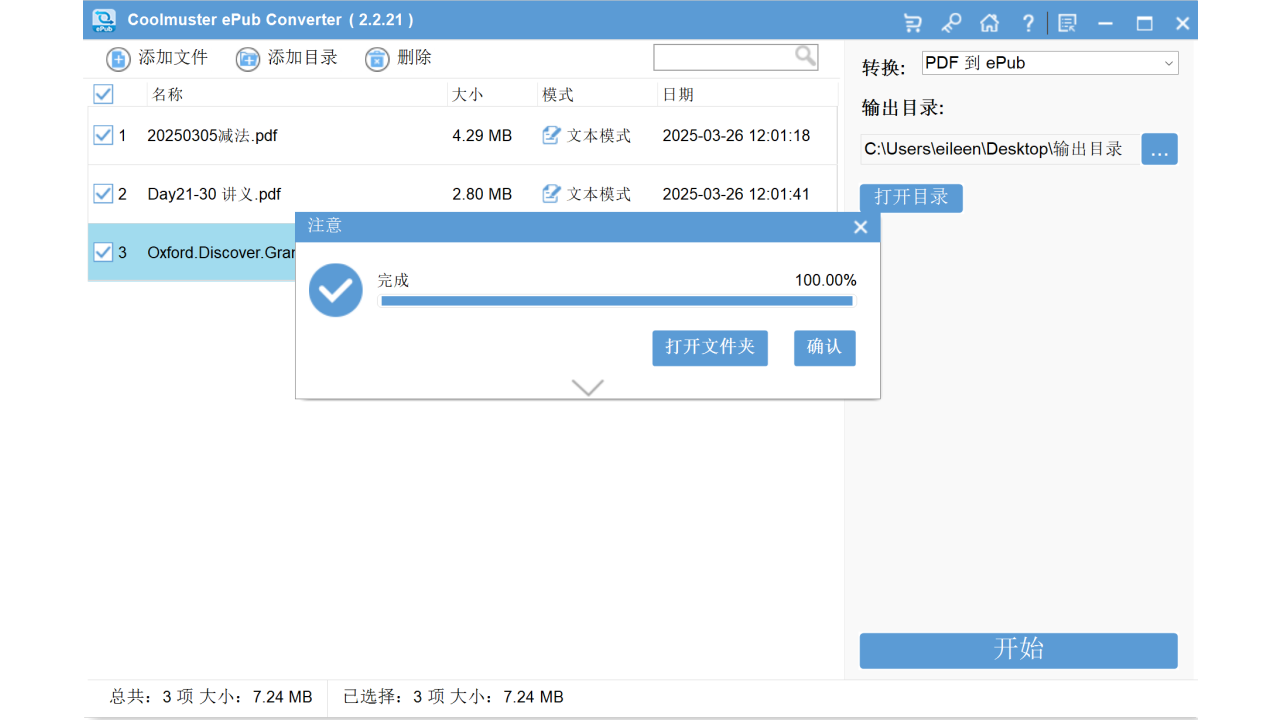This screenshot has height=720, width=1280.
Task: Open the PDF 到 ePub conversion dropdown
Action: pyautogui.click(x=1050, y=62)
